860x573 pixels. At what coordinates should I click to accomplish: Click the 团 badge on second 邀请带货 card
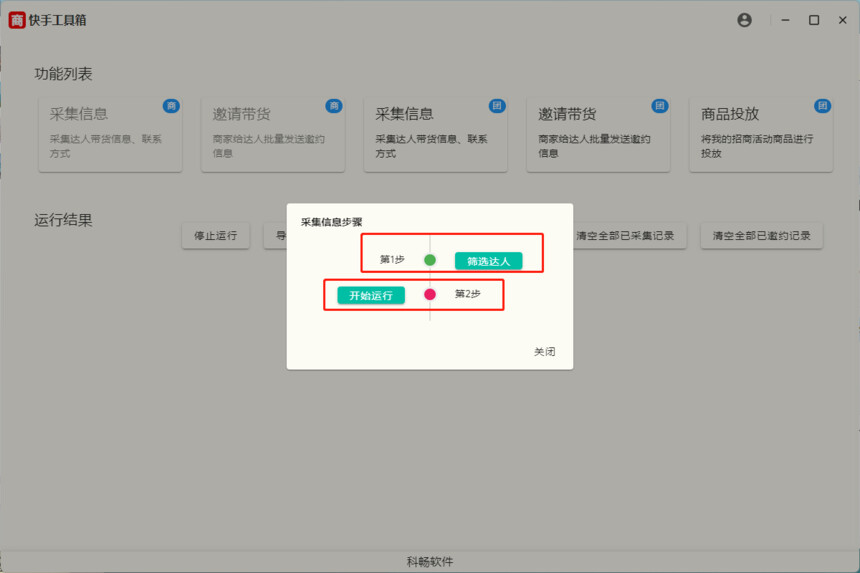(659, 106)
